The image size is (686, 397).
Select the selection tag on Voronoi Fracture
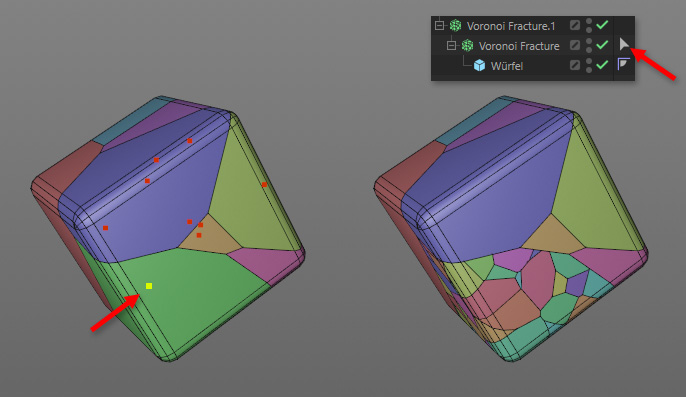(624, 44)
